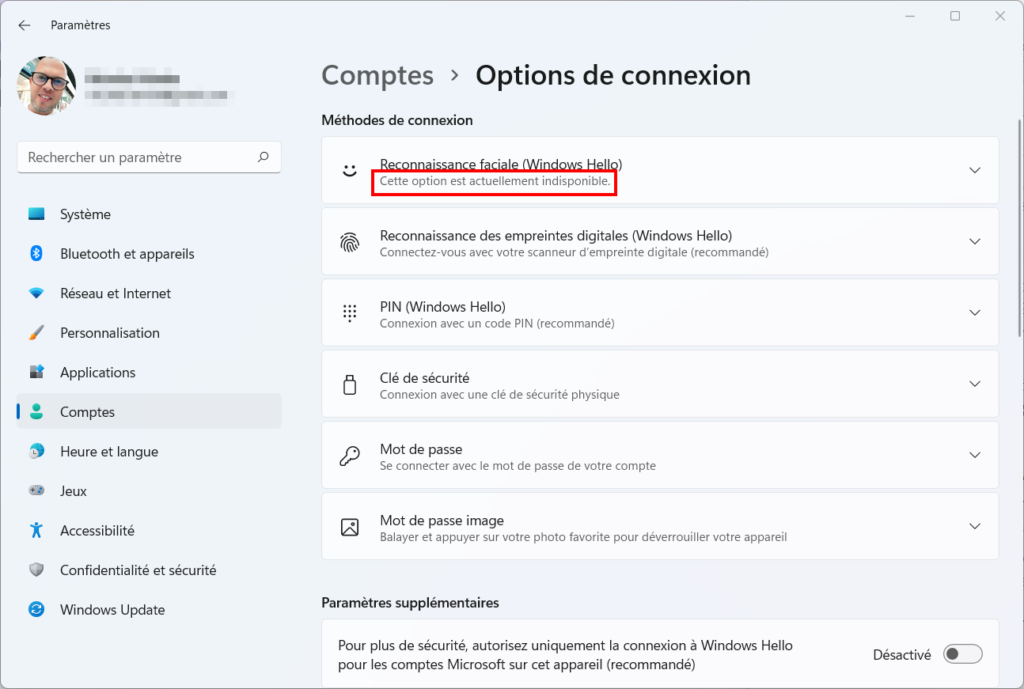Screen dimensions: 1024x689
Task: Toggle the Windows Hello only sign-in switch
Action: point(963,654)
